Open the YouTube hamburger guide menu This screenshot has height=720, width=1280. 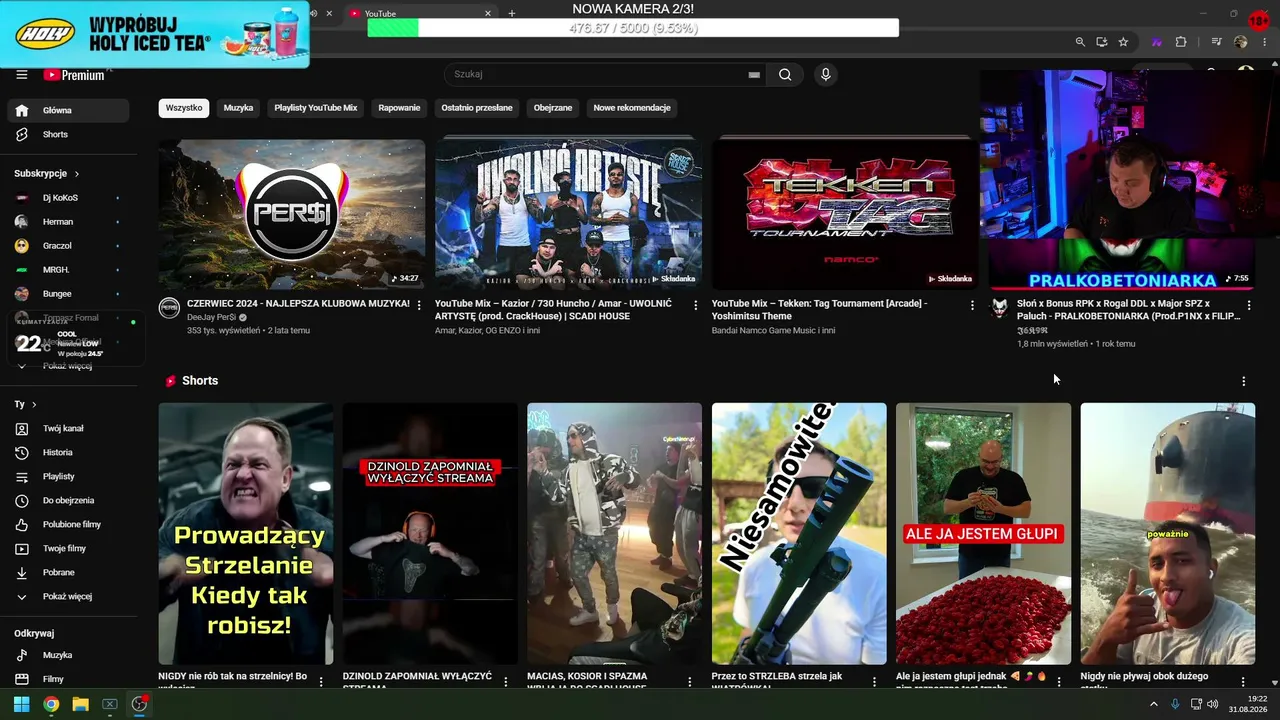21,75
